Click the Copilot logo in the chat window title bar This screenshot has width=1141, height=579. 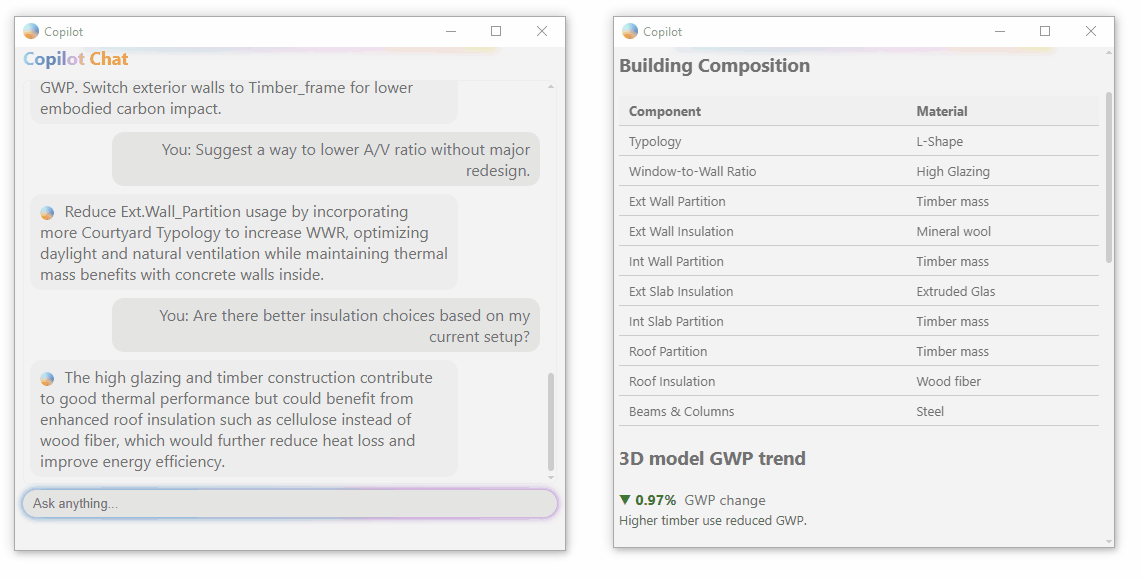[31, 31]
